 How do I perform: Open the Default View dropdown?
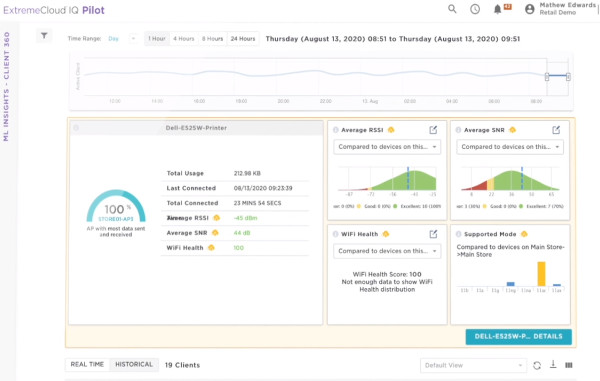coord(473,365)
